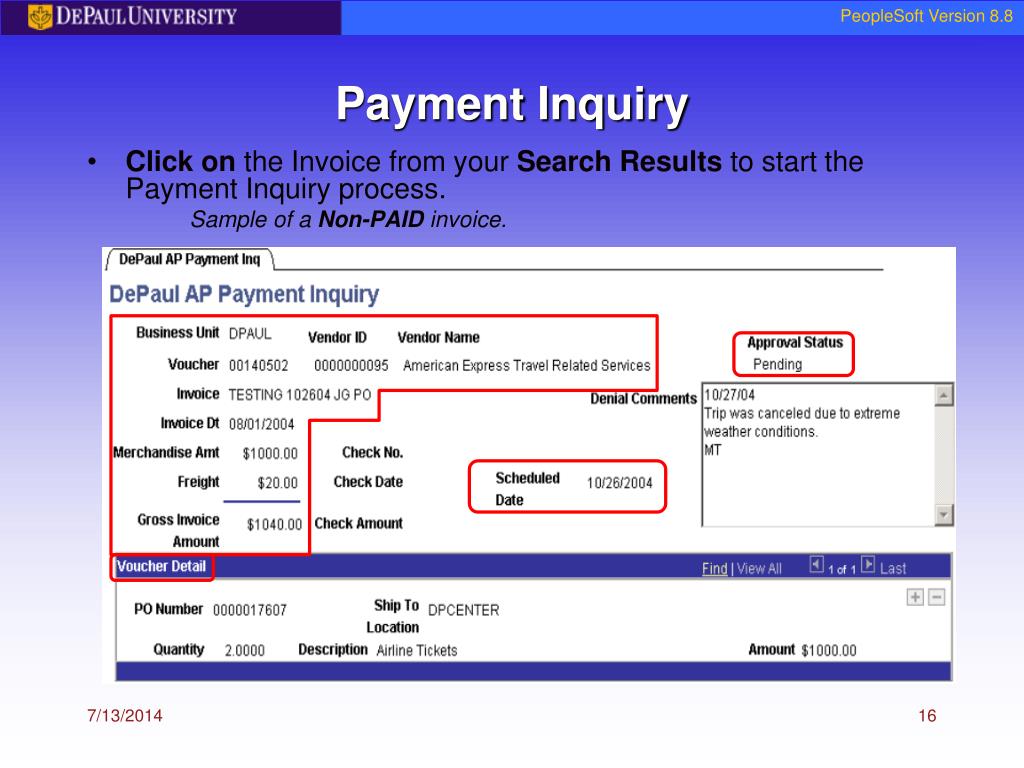The image size is (1024, 768).
Task: Click the Denial Comments scrollbar track
Action: tap(944, 455)
